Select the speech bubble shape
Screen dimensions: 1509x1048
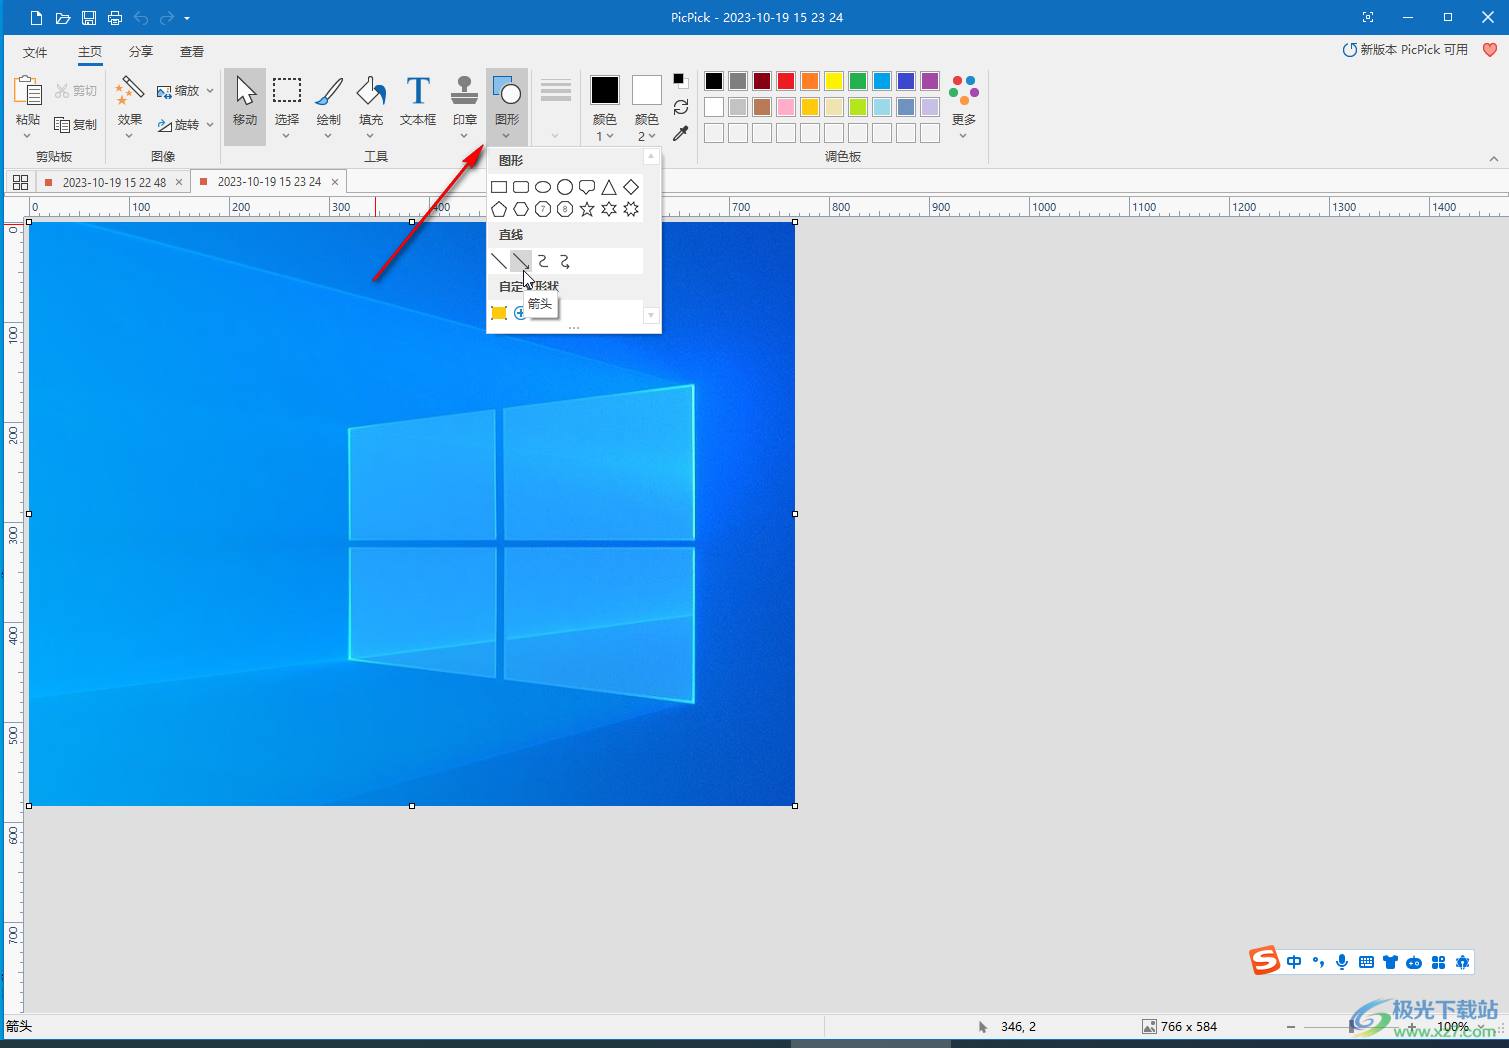coord(587,187)
